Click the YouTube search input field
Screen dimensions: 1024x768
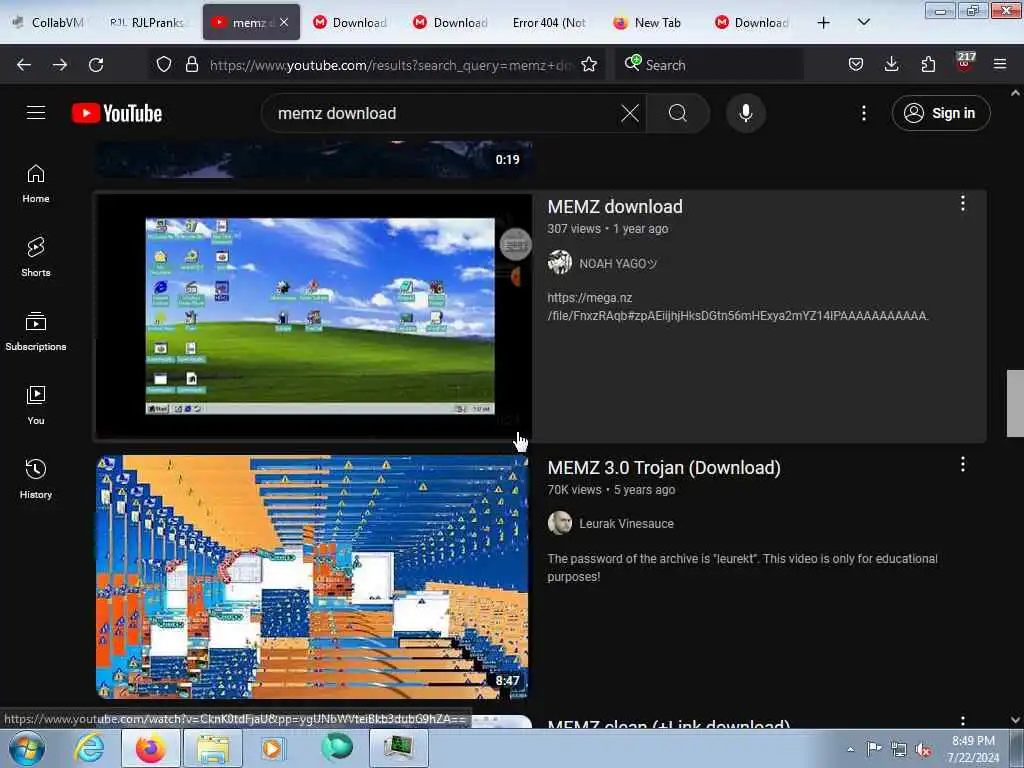tap(444, 113)
